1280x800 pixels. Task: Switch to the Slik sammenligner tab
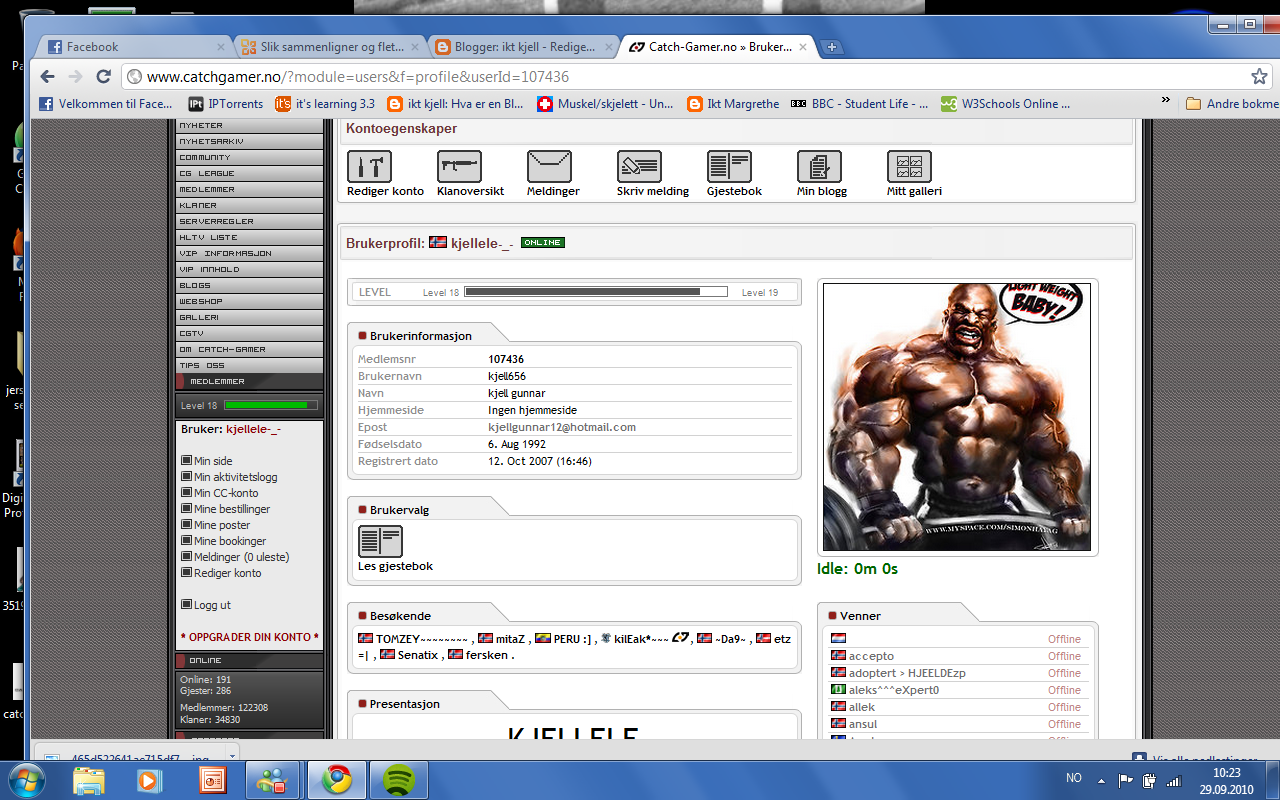click(x=330, y=47)
